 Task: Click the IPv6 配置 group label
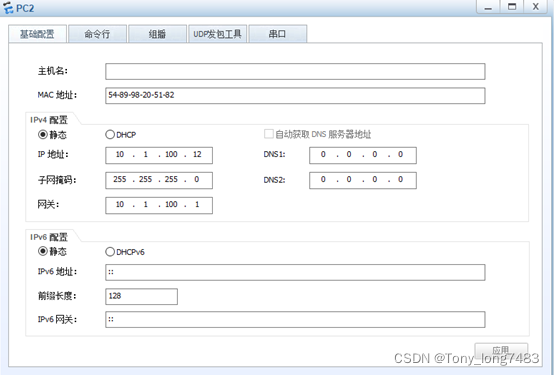(x=49, y=237)
